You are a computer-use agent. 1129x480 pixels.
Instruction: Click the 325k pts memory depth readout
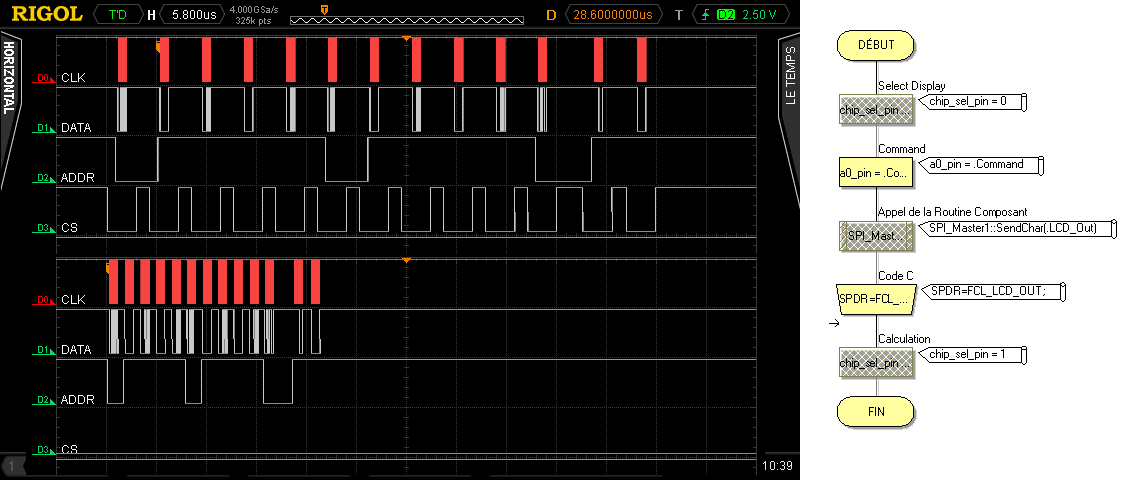[253, 20]
